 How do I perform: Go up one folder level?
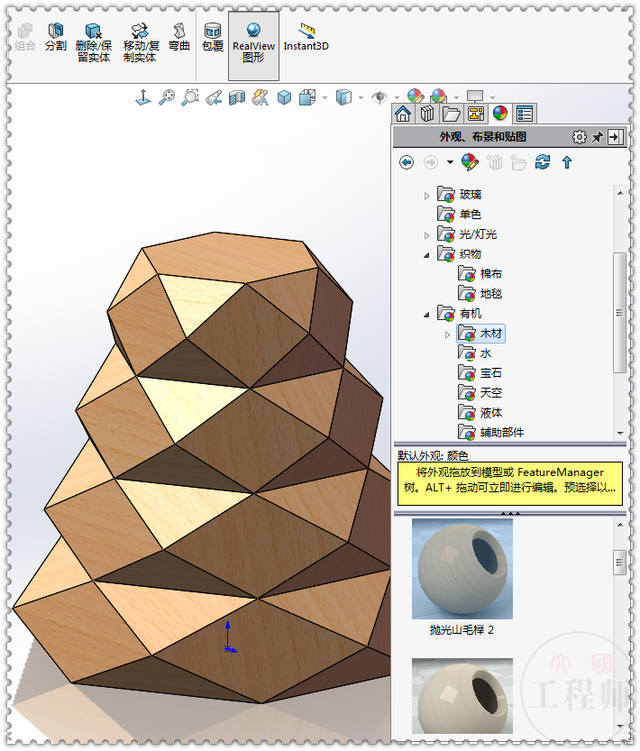[x=567, y=163]
